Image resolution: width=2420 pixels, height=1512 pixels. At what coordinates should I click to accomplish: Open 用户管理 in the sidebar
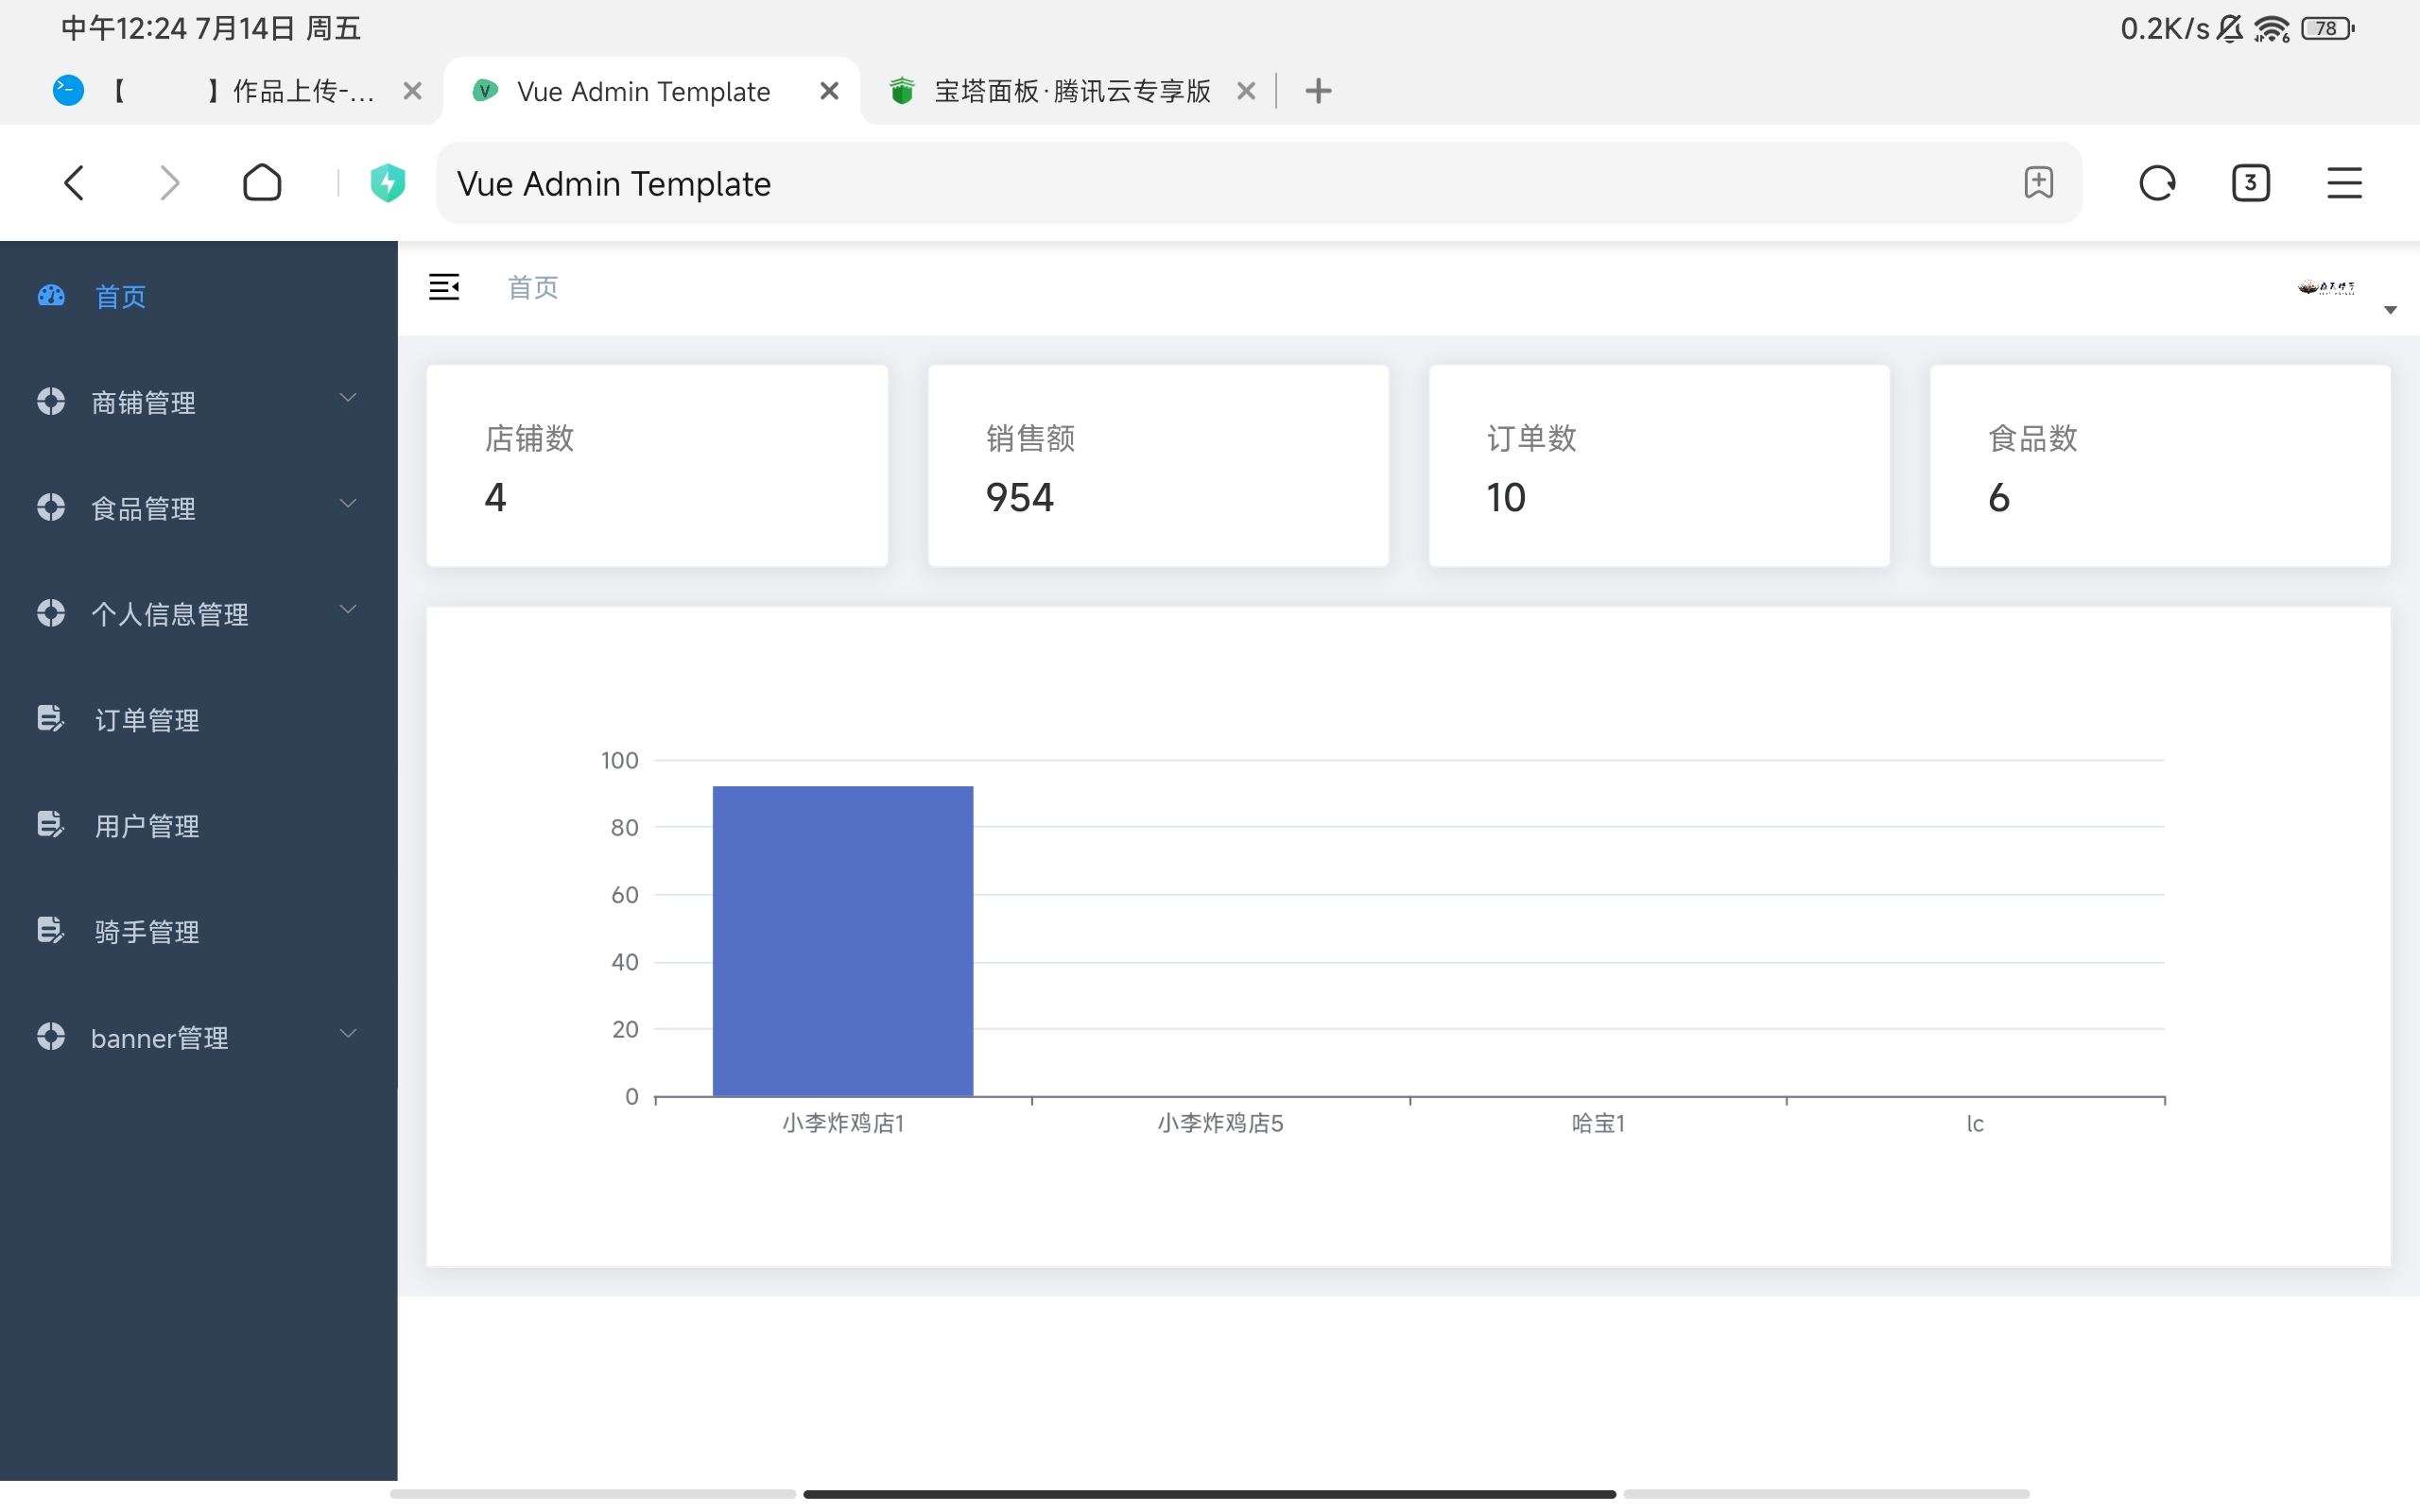[x=198, y=825]
